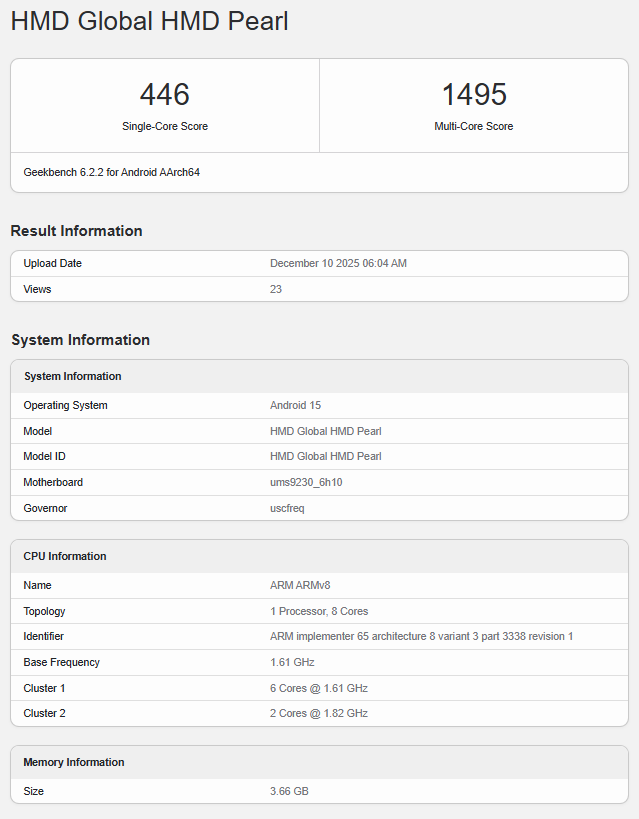Click the Single-Core Score label

[x=165, y=127]
